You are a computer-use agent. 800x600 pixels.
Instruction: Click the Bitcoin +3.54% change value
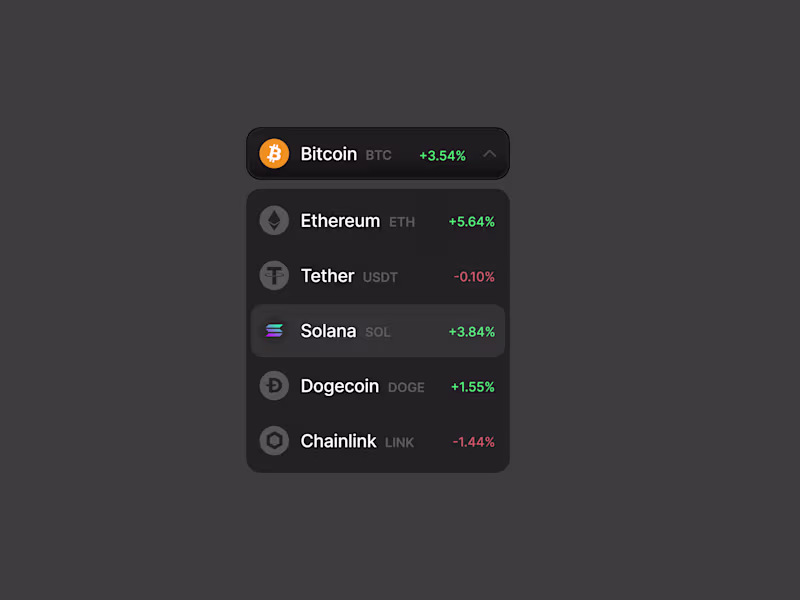442,155
